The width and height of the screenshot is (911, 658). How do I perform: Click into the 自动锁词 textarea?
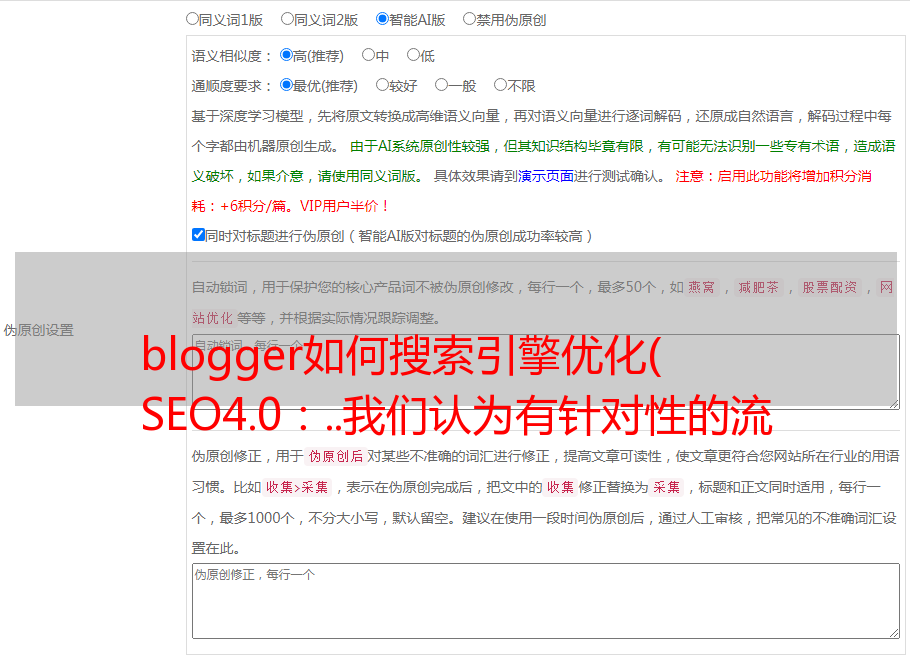(x=546, y=372)
